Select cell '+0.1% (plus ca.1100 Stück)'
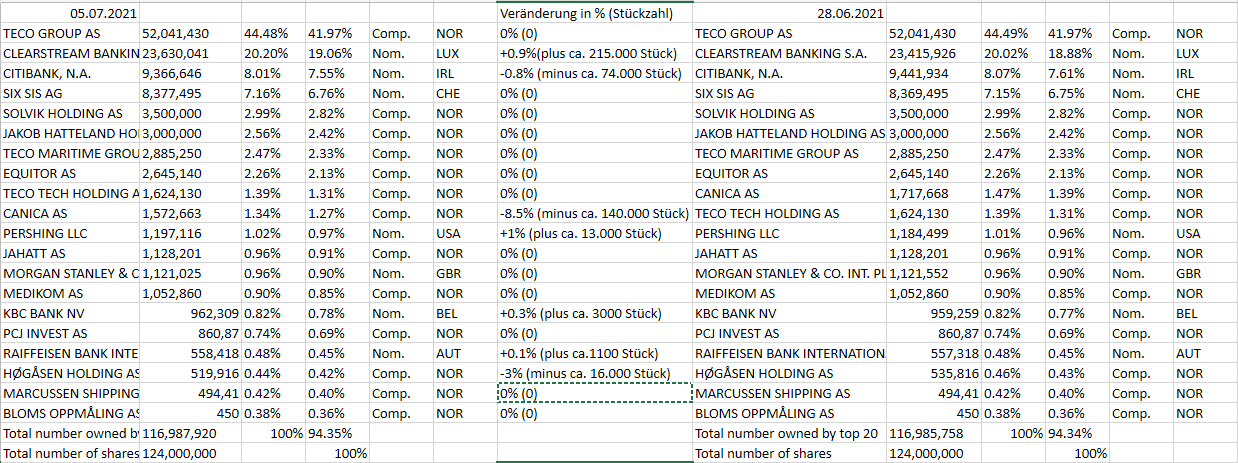Screen dimensions: 1238x463 pos(595,353)
